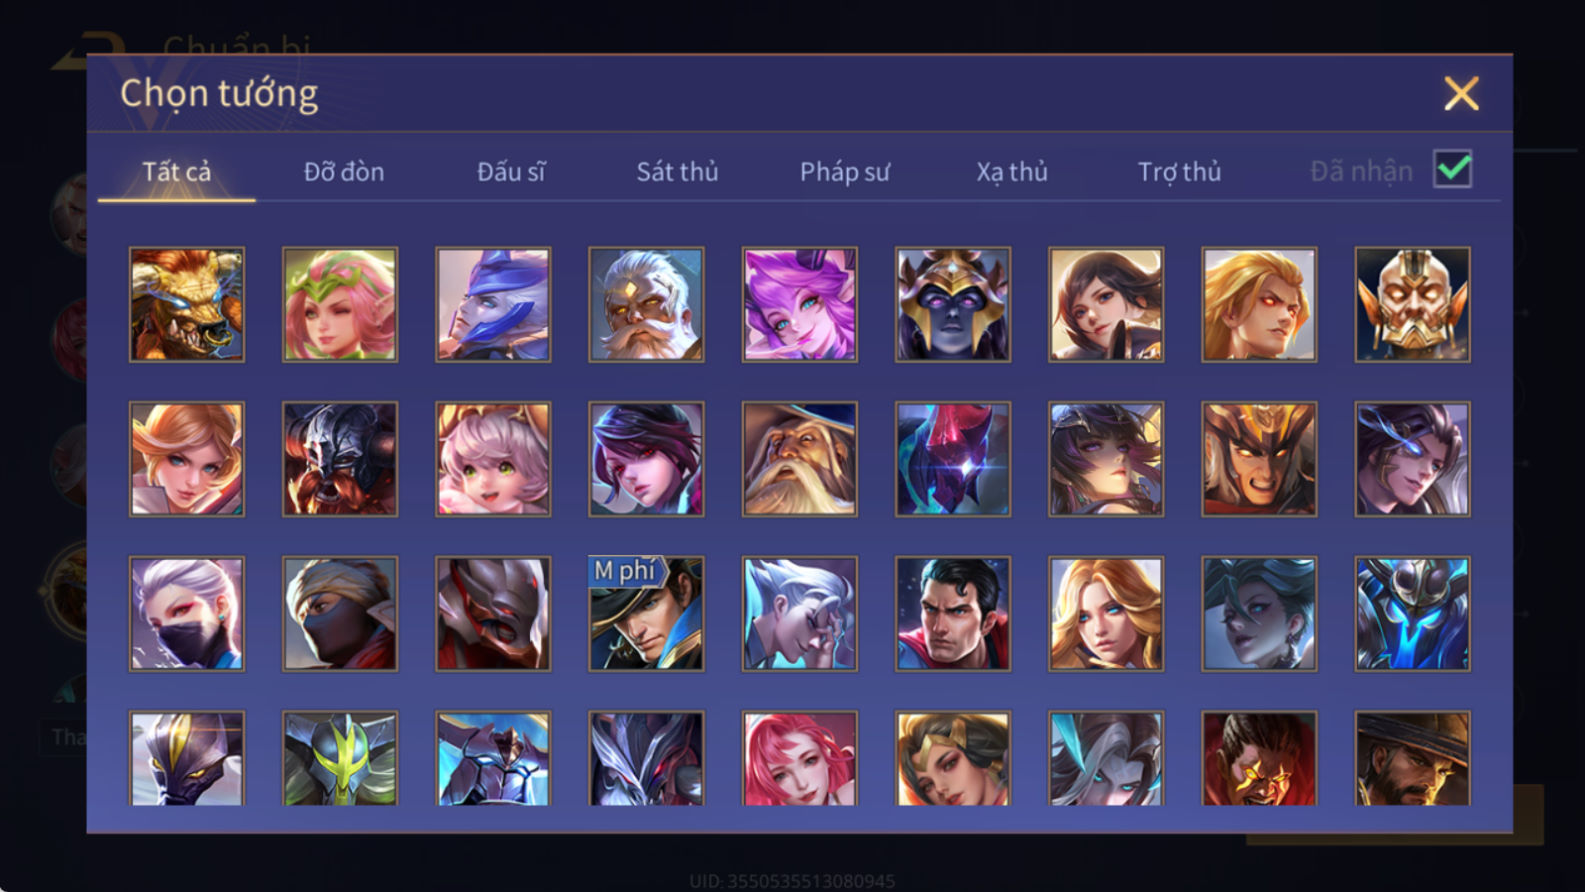The height and width of the screenshot is (892, 1585).
Task: Select the wizard with pointed hat
Action: pyautogui.click(x=799, y=459)
